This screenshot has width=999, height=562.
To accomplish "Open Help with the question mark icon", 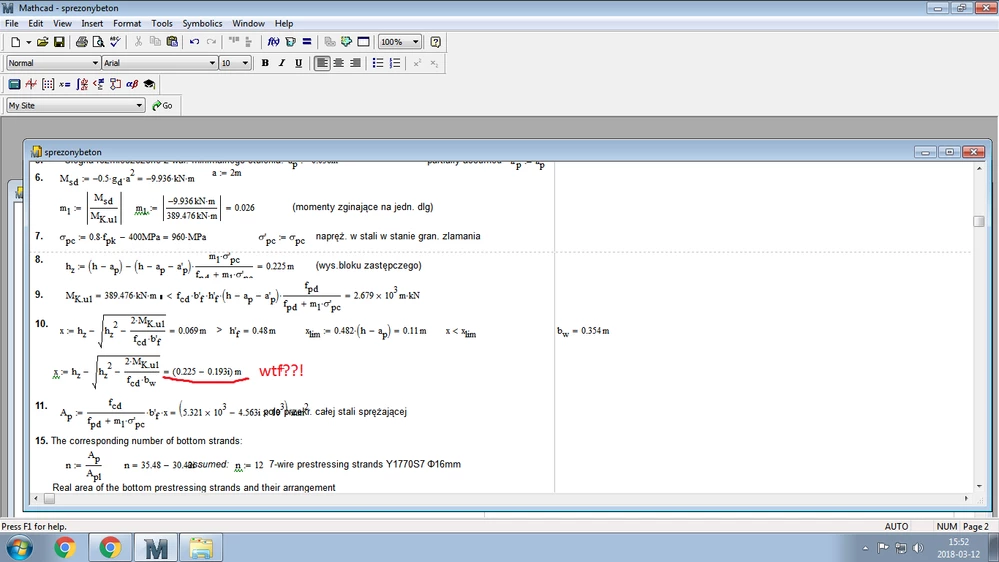I will coord(436,42).
